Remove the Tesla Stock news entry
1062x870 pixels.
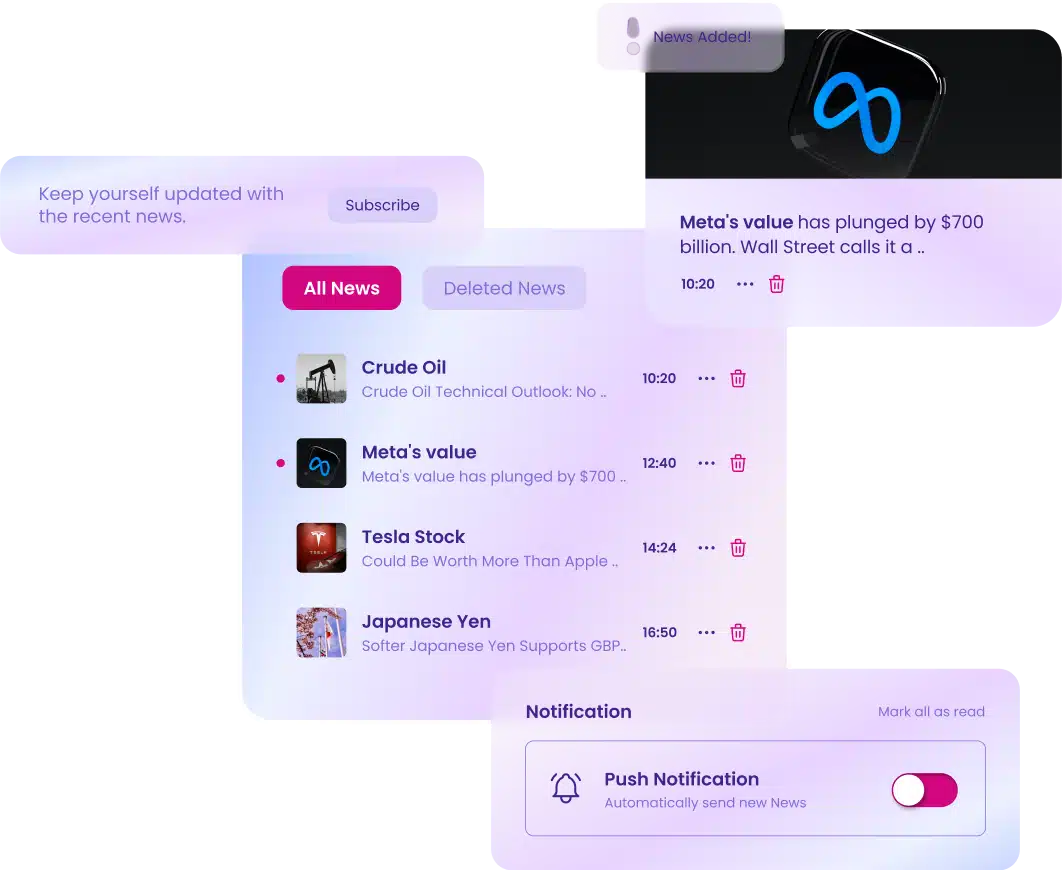tap(738, 548)
